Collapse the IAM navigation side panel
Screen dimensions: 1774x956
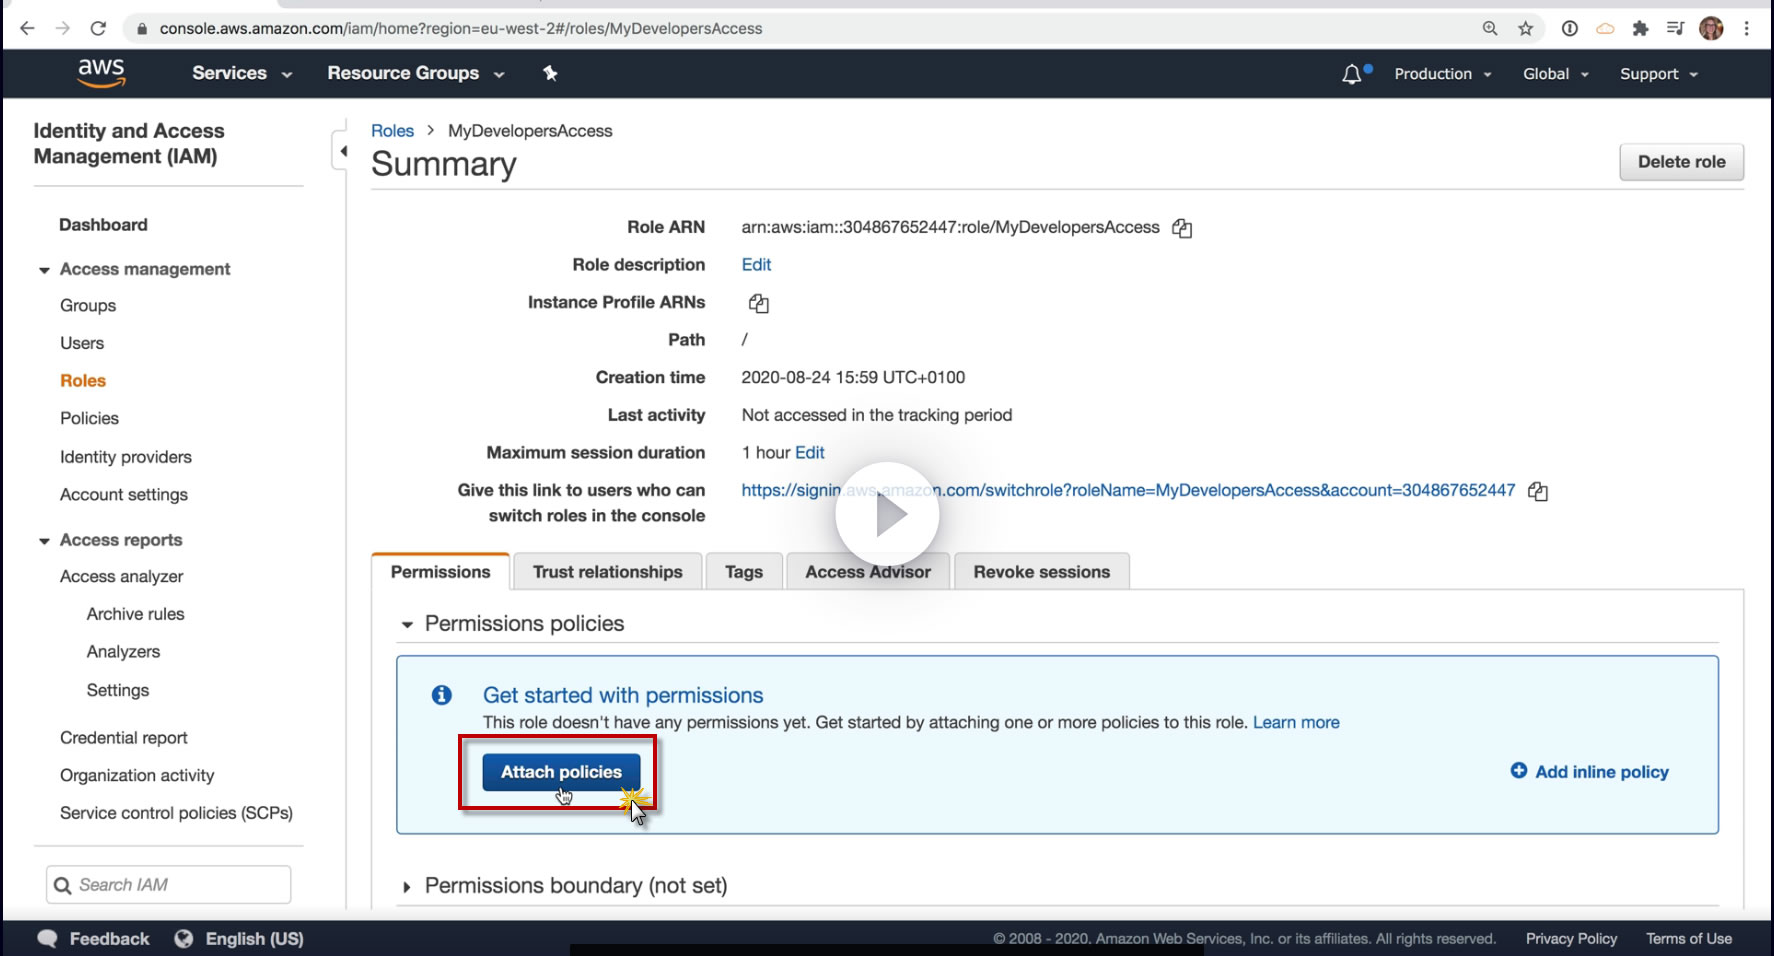(342, 151)
